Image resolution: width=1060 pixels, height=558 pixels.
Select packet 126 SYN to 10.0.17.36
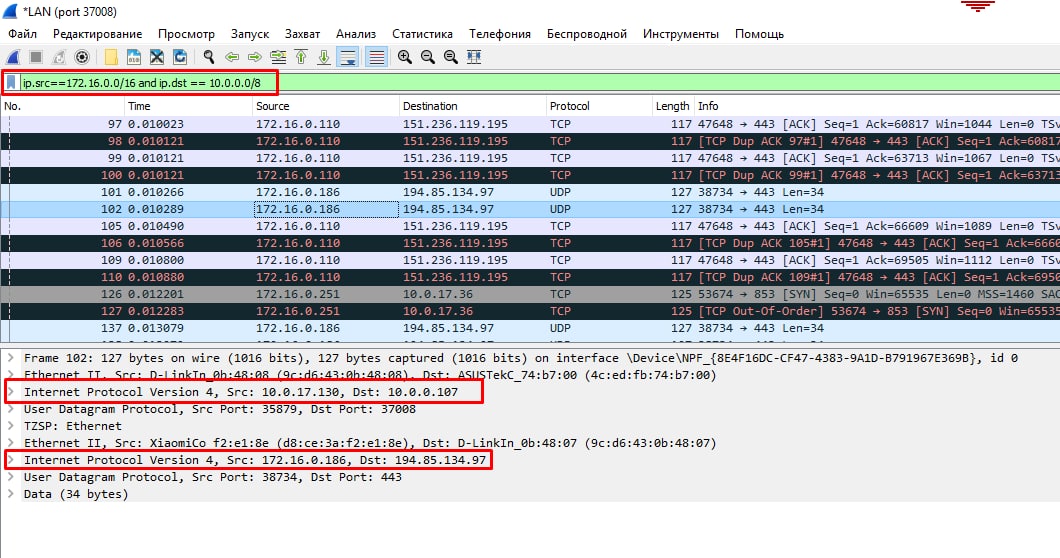pyautogui.click(x=530, y=294)
